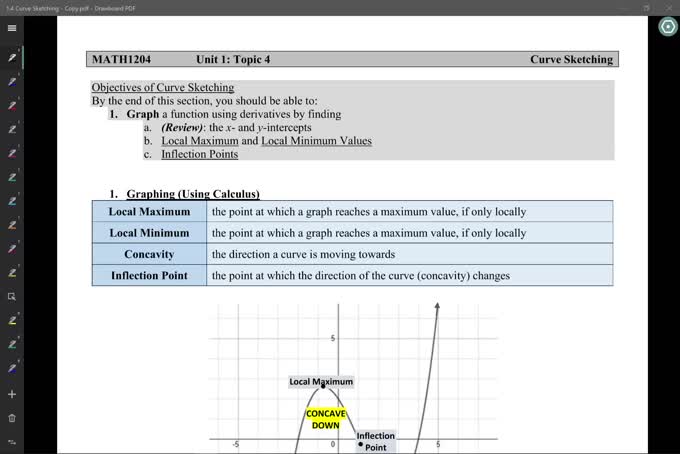Image resolution: width=680 pixels, height=454 pixels.
Task: Click the 'Local Minimum' table row label
Action: [149, 233]
